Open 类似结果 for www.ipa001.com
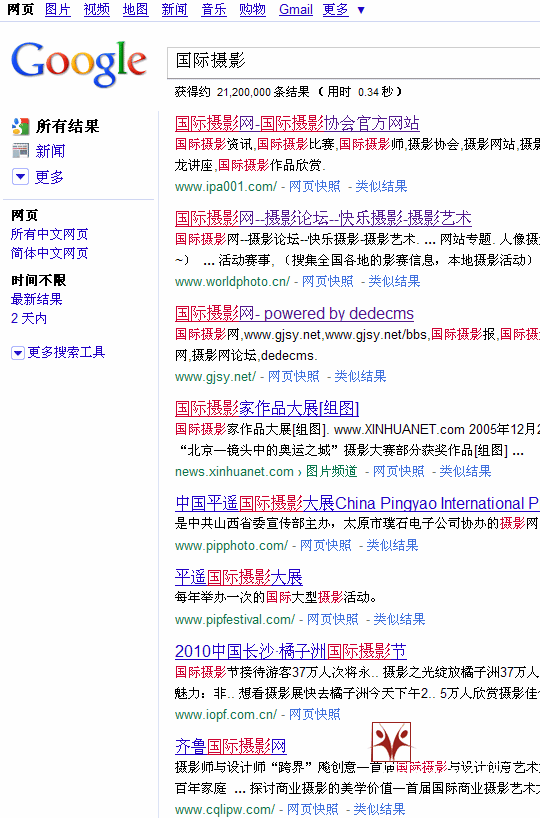Viewport: 540px width, 818px height. [381, 186]
